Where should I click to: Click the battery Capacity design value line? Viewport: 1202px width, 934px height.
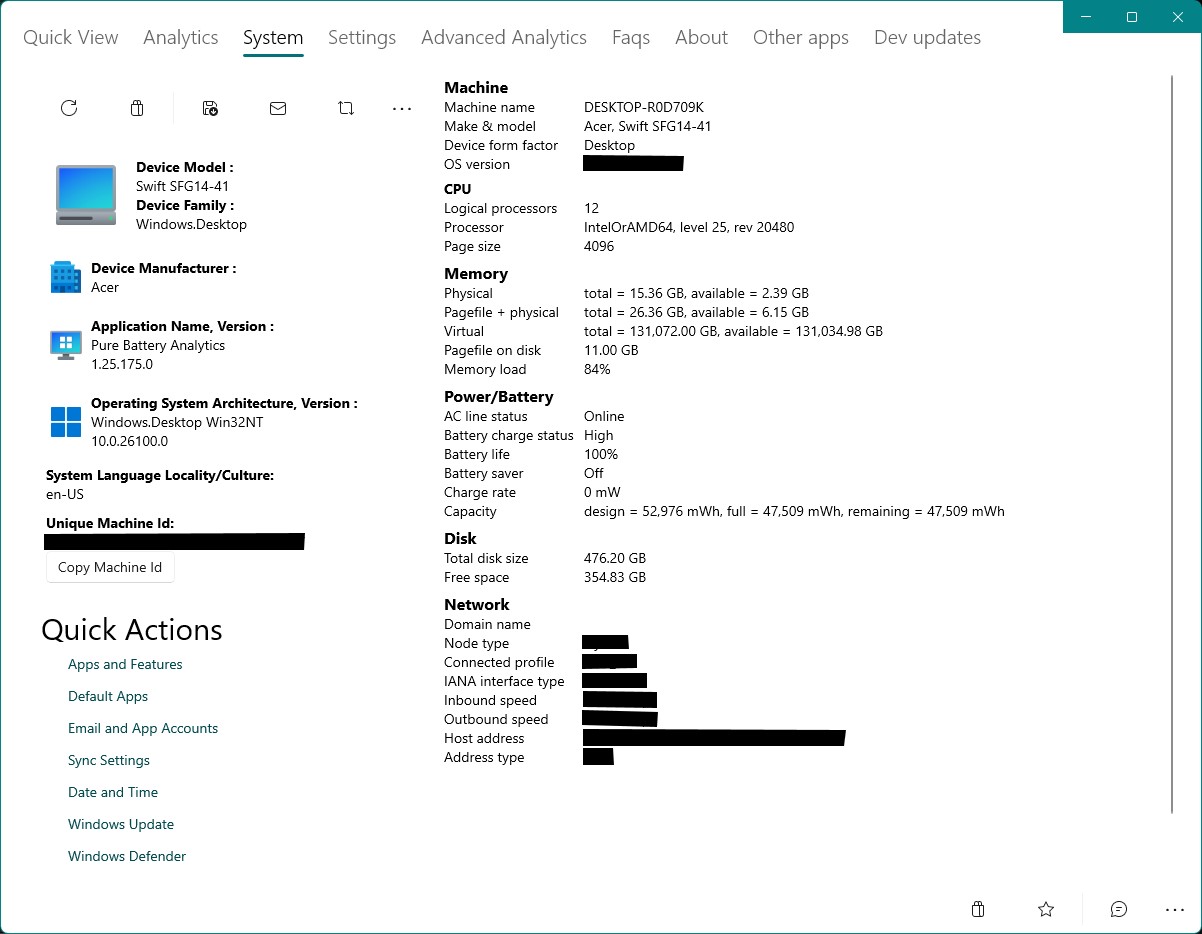(794, 511)
